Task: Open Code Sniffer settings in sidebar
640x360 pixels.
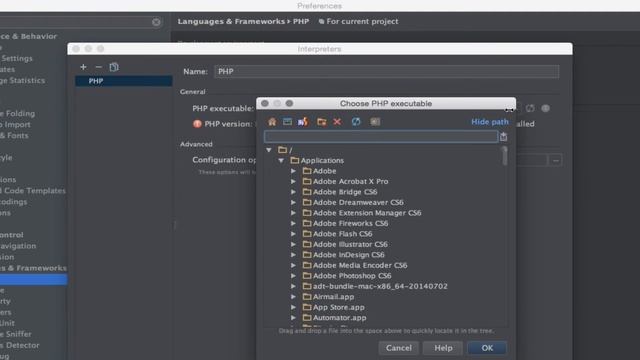Action: coord(16,334)
